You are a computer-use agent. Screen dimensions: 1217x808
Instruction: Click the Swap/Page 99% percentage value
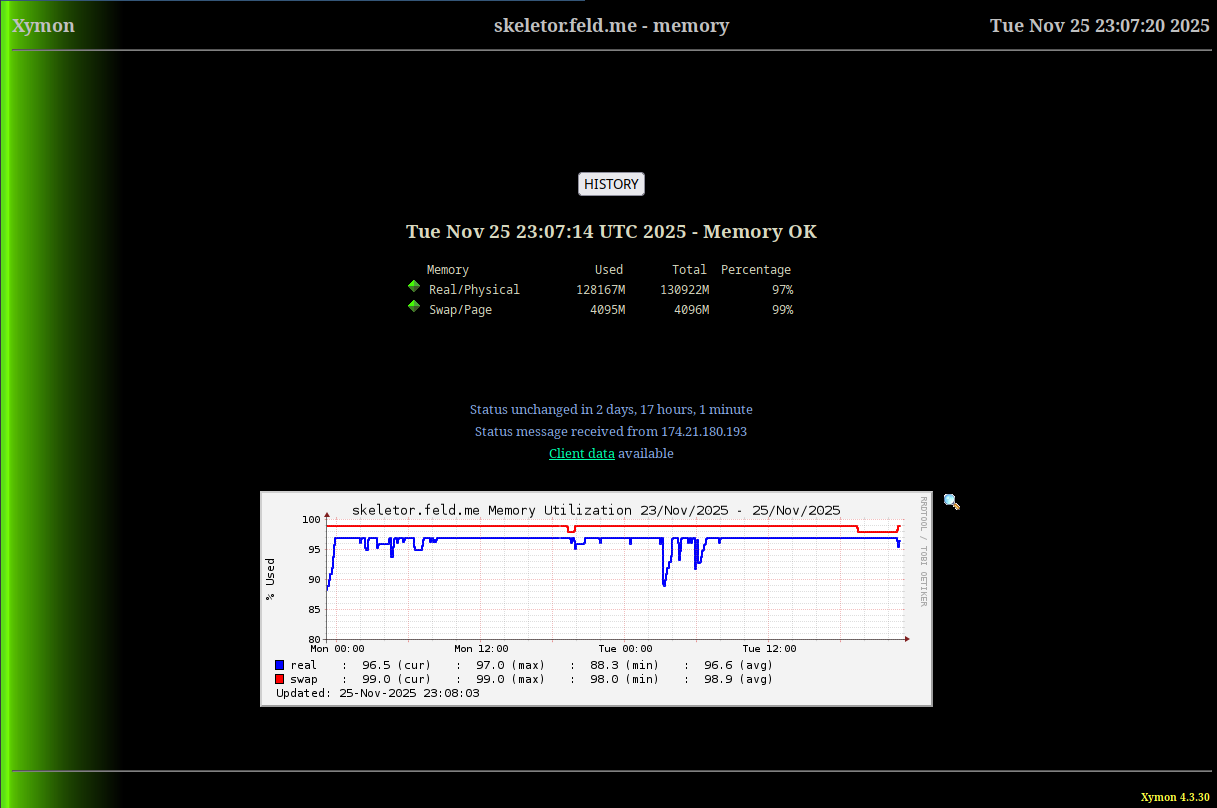point(782,310)
